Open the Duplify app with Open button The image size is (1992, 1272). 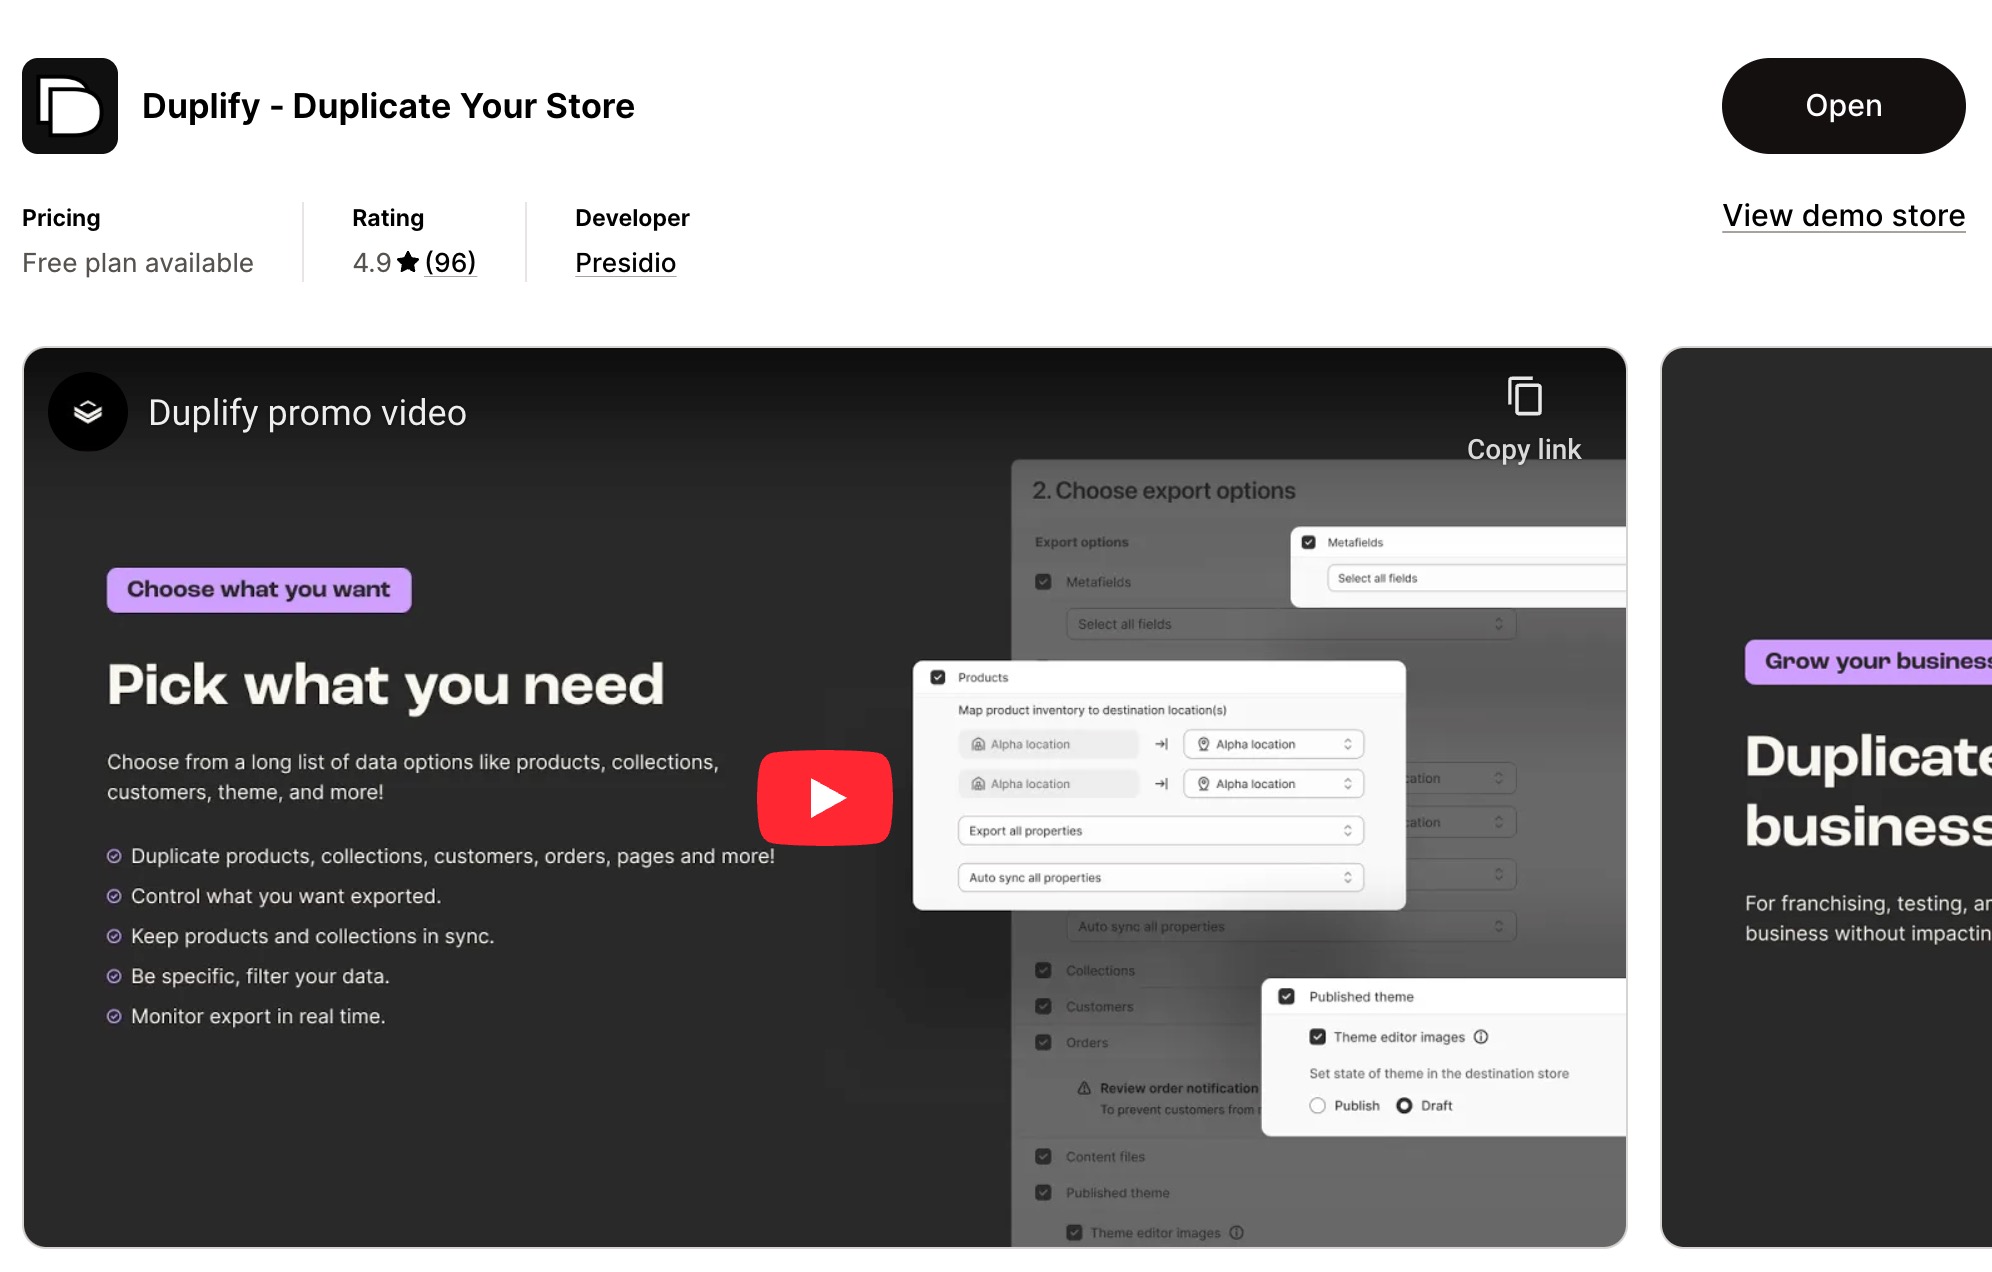(1843, 106)
